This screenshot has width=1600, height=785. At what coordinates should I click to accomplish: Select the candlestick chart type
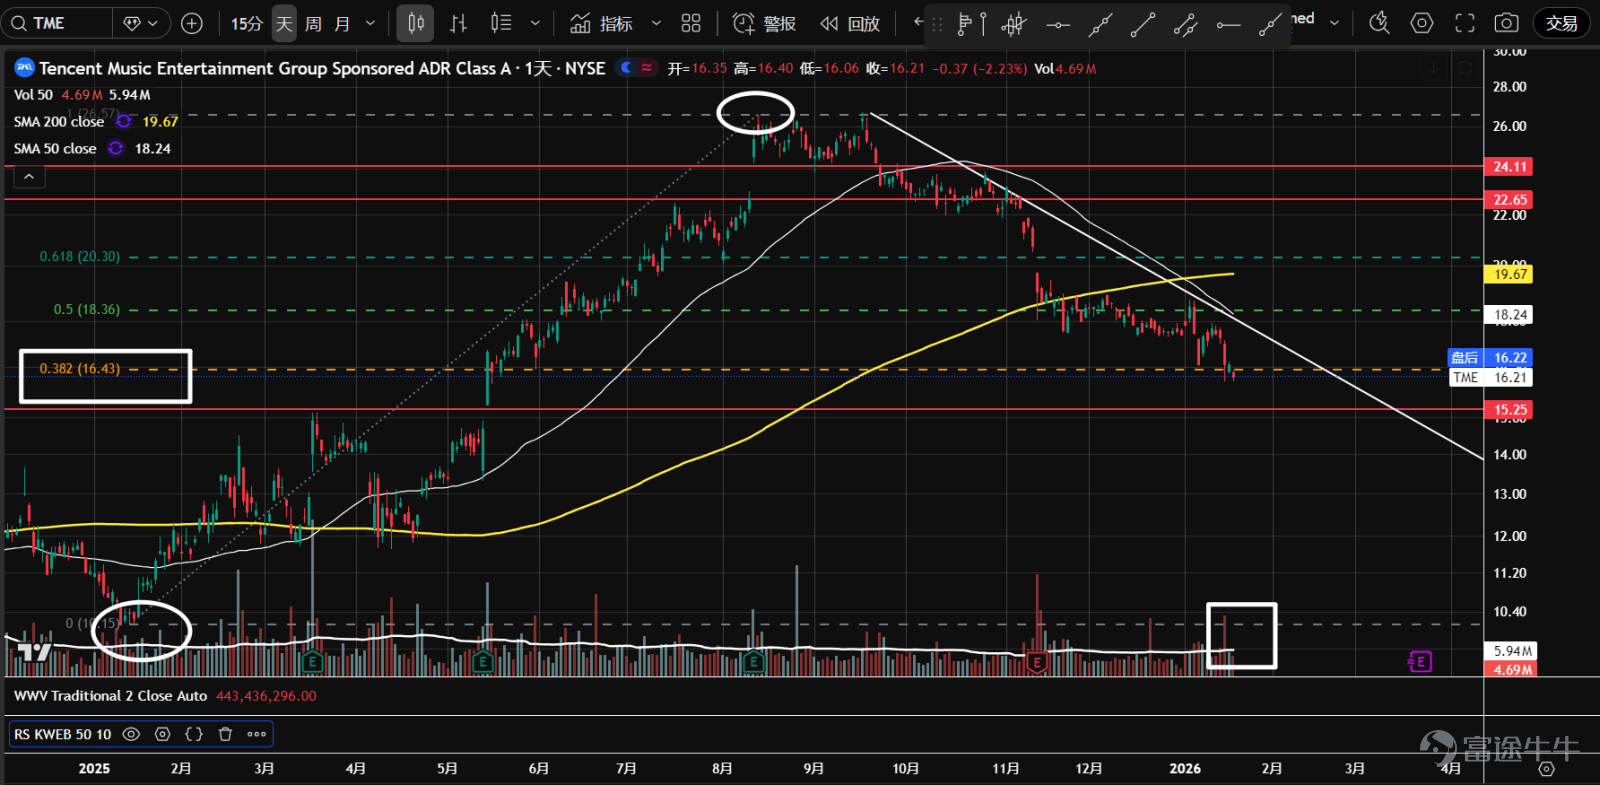point(415,23)
